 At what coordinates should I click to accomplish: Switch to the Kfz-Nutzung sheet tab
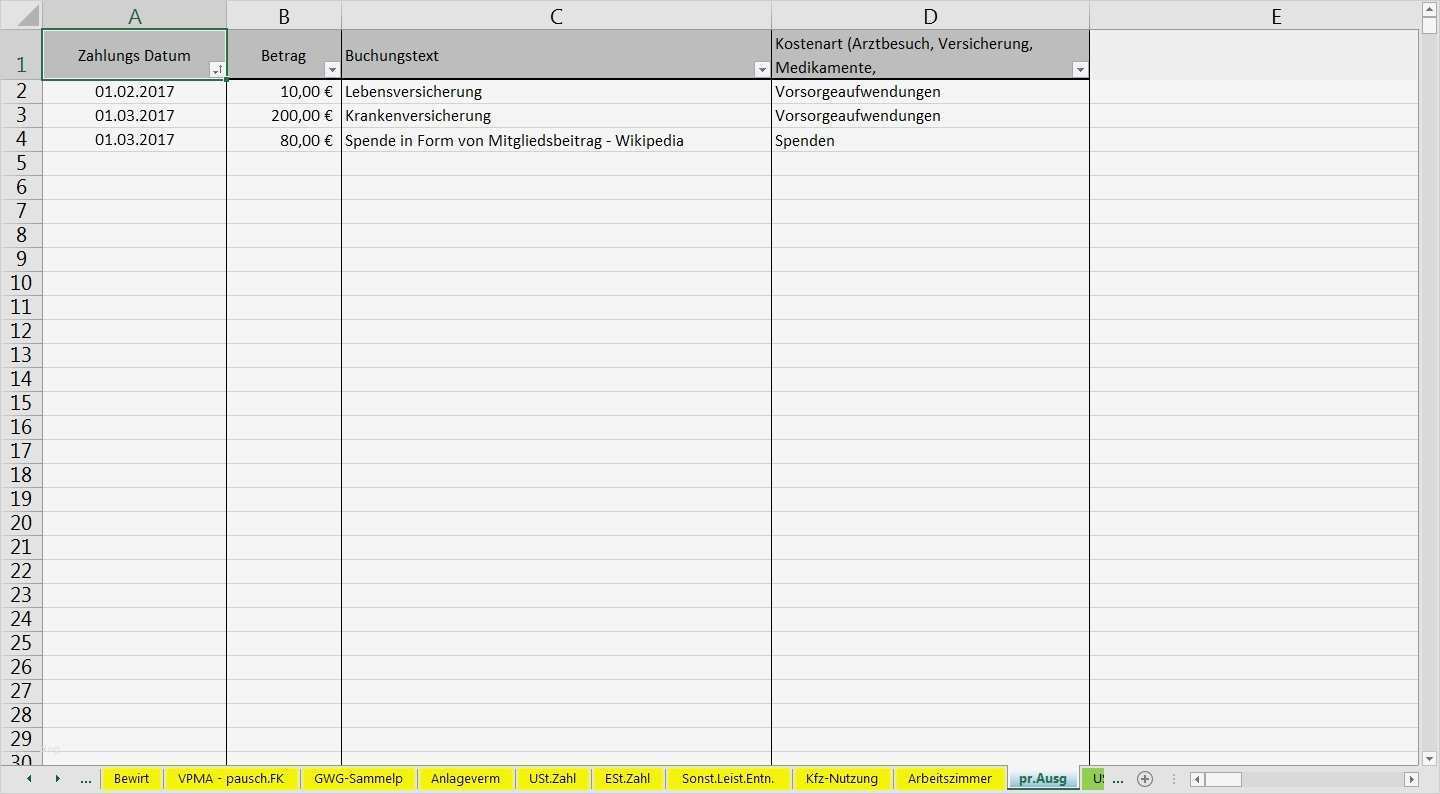click(842, 778)
